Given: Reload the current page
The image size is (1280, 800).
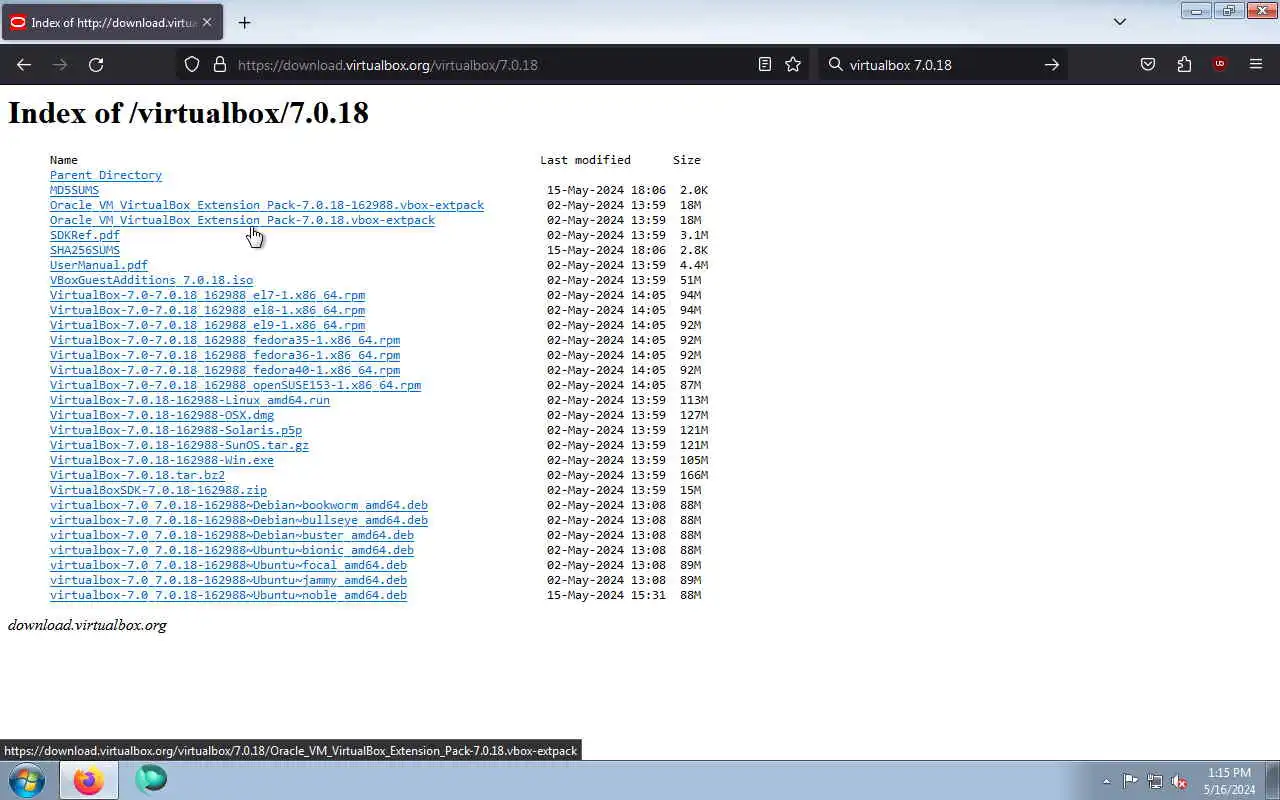Looking at the screenshot, I should [96, 64].
